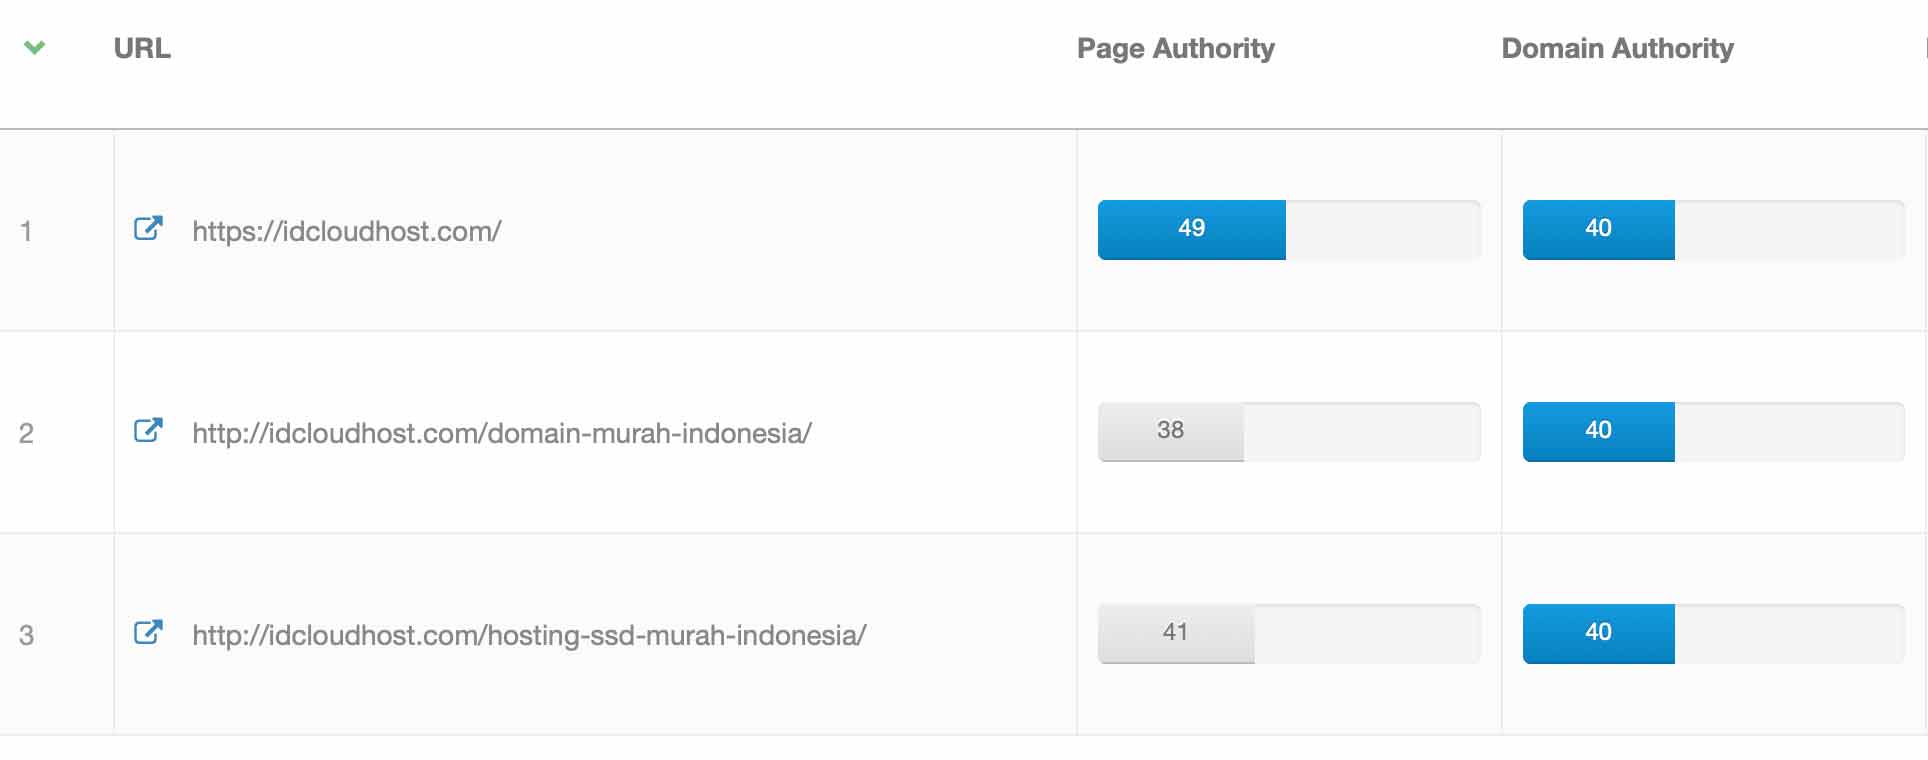This screenshot has height=760, width=1928.
Task: Click Domain Authority 40 bar in row 3
Action: tap(1598, 633)
